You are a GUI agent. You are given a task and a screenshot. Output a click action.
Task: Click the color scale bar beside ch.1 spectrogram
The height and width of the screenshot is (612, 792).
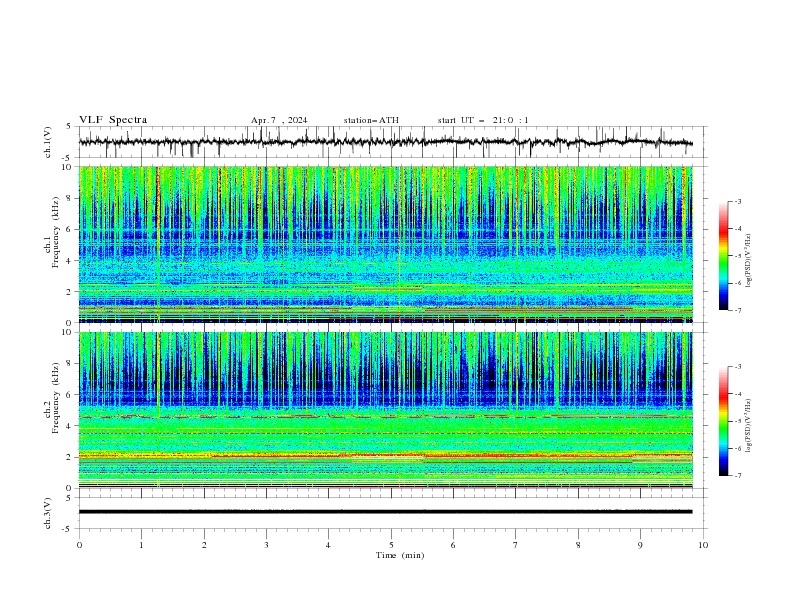[724, 256]
